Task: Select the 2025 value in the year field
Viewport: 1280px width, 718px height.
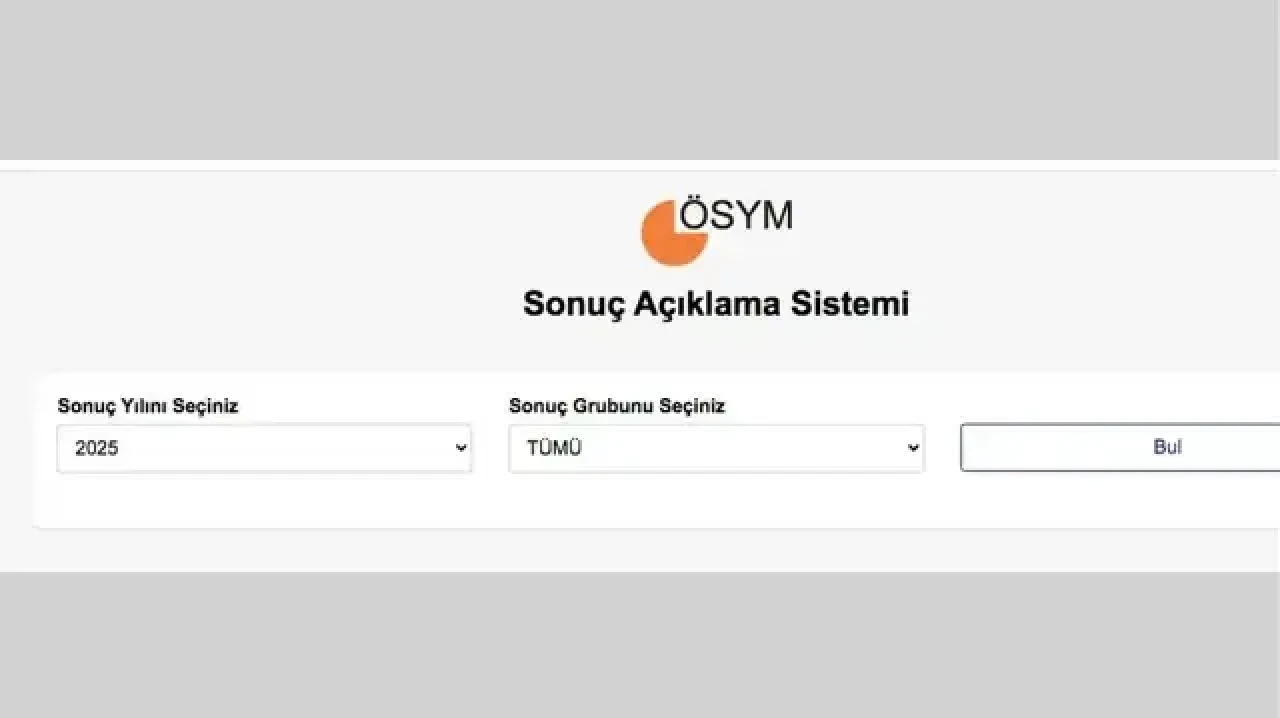Action: (x=97, y=448)
